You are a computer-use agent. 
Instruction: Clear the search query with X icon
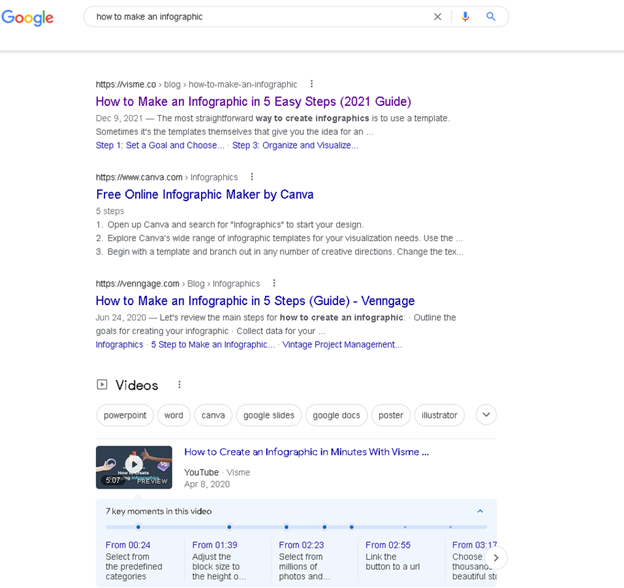pos(437,17)
